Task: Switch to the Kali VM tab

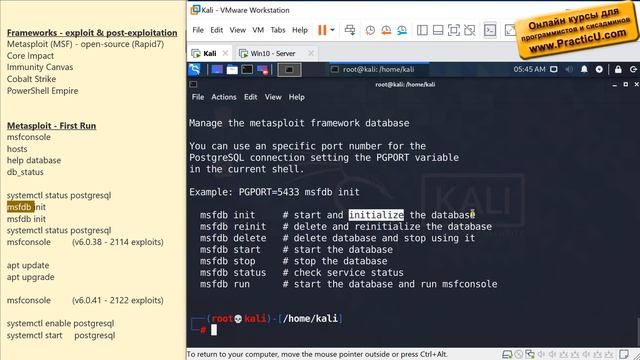Action: pos(210,53)
